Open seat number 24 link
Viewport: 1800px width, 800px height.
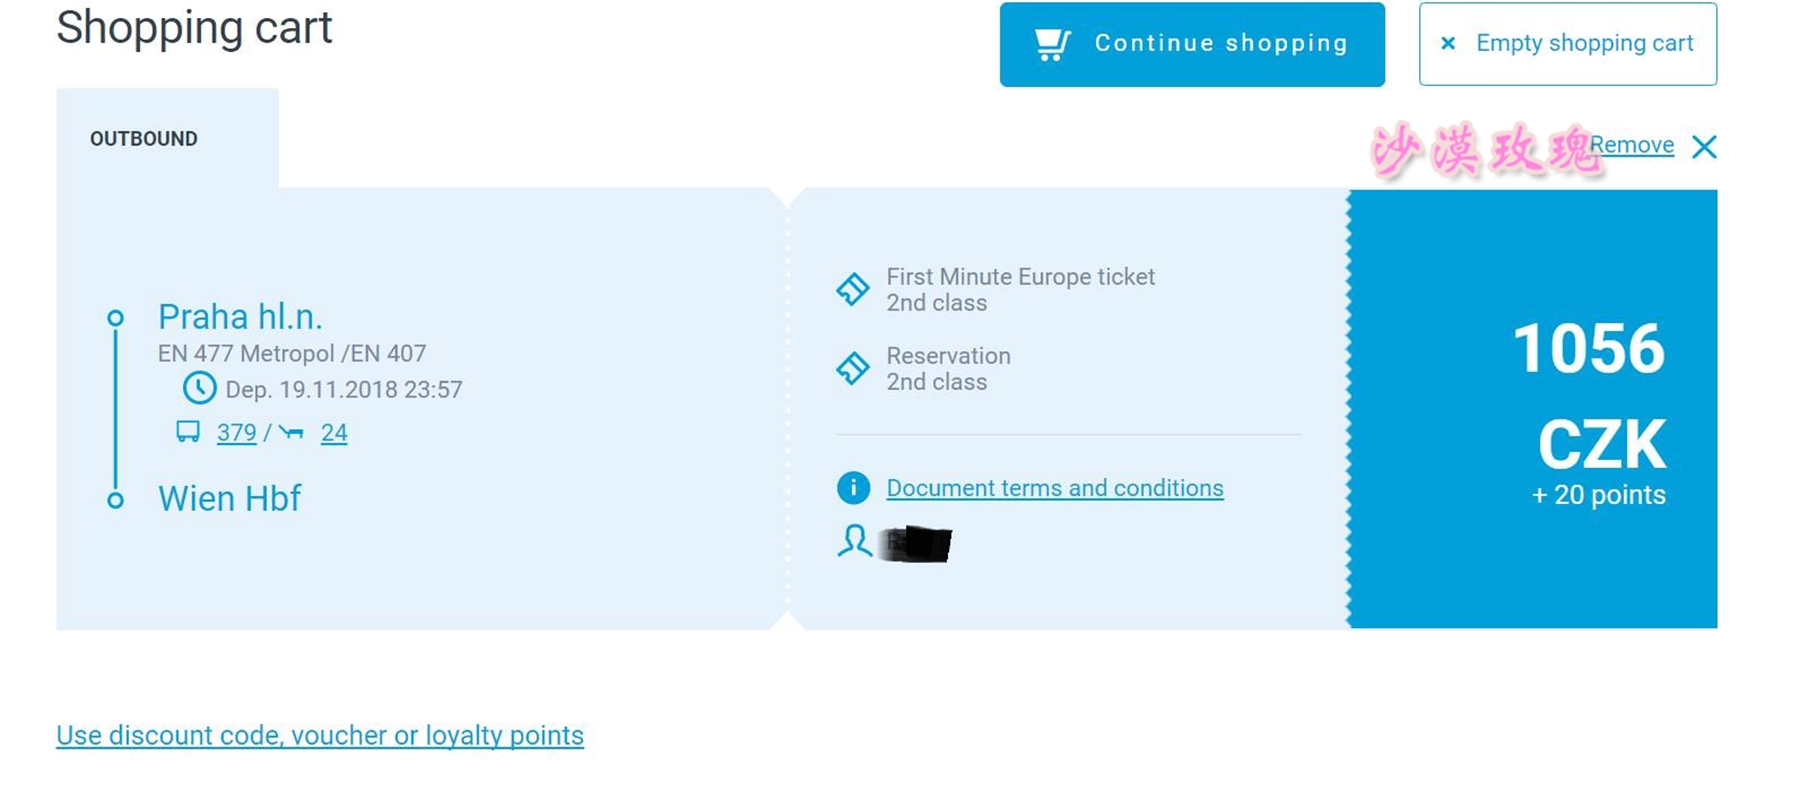[x=334, y=433]
